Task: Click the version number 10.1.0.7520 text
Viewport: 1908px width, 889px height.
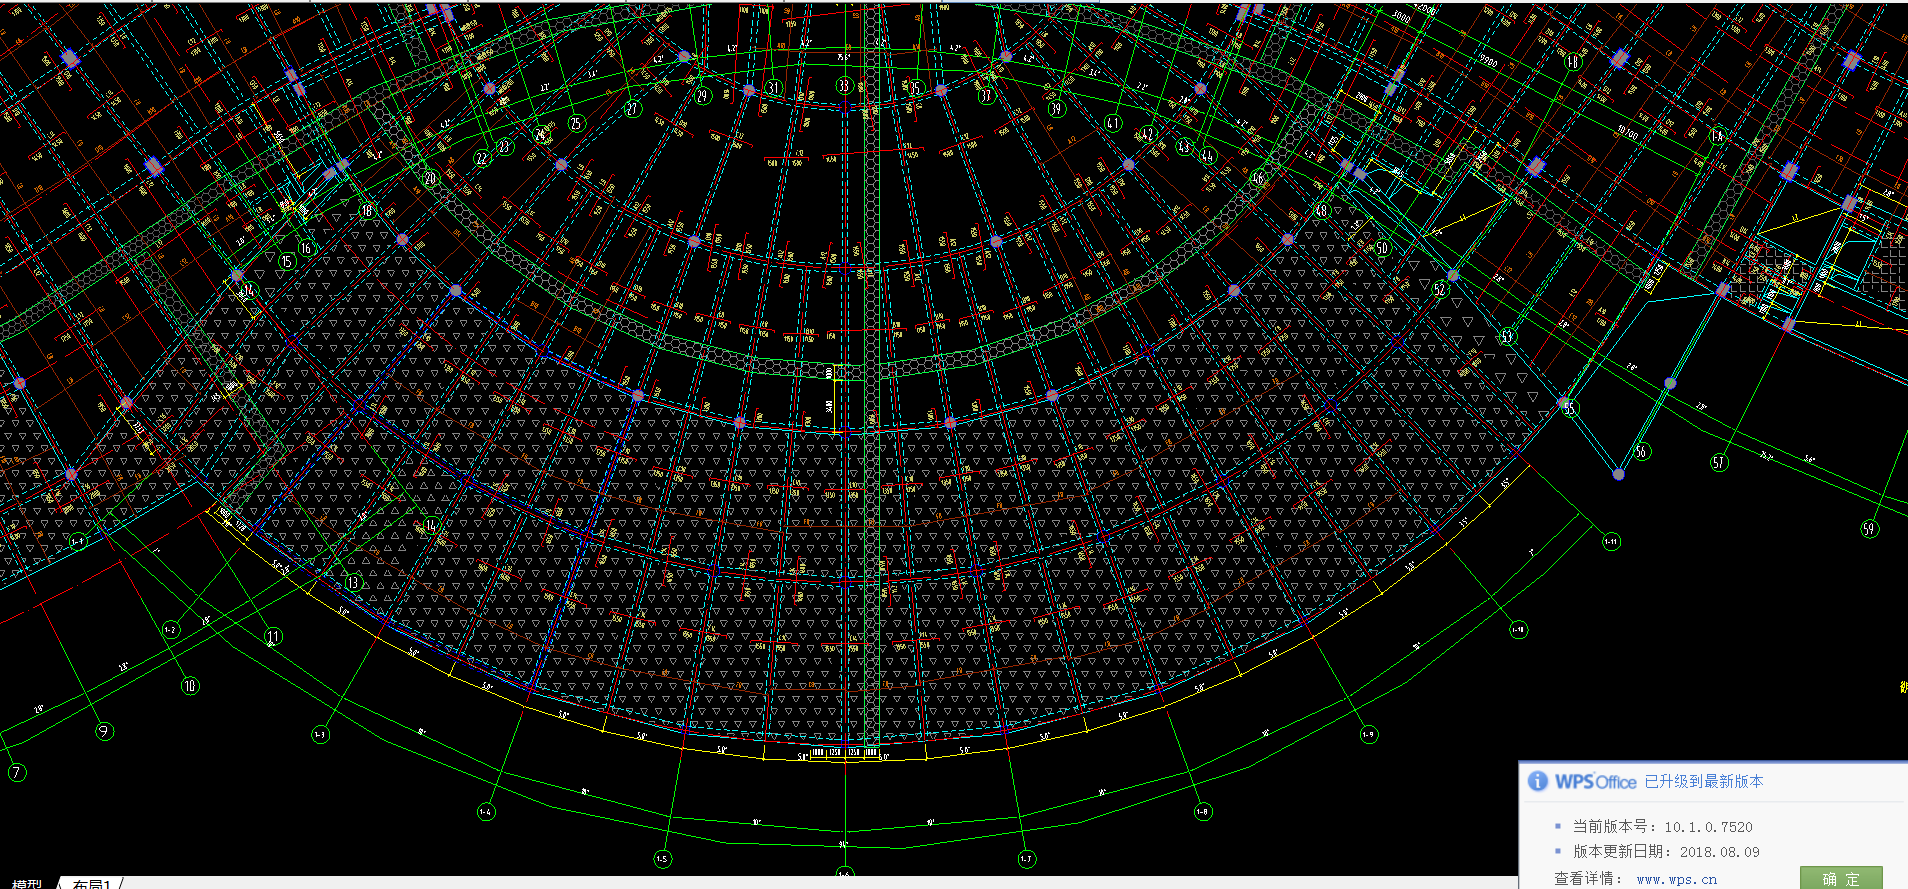Action: [x=1708, y=827]
